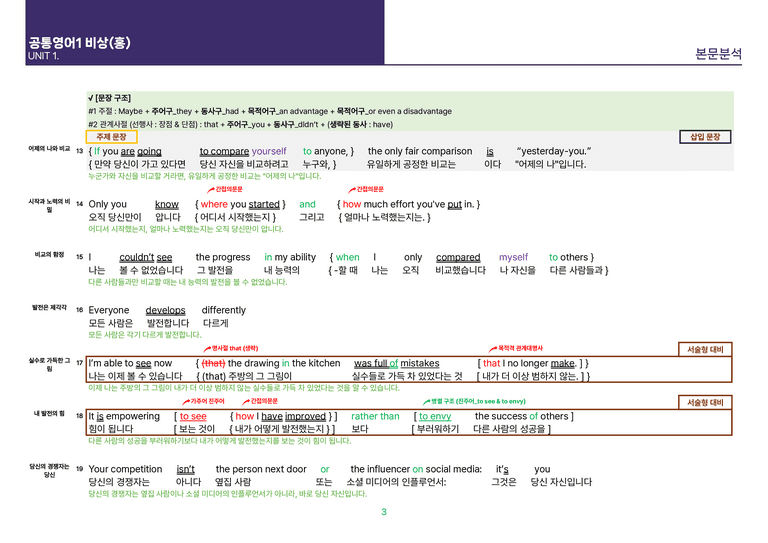Click the page number 3 at the bottom
768x543 pixels.
click(384, 512)
